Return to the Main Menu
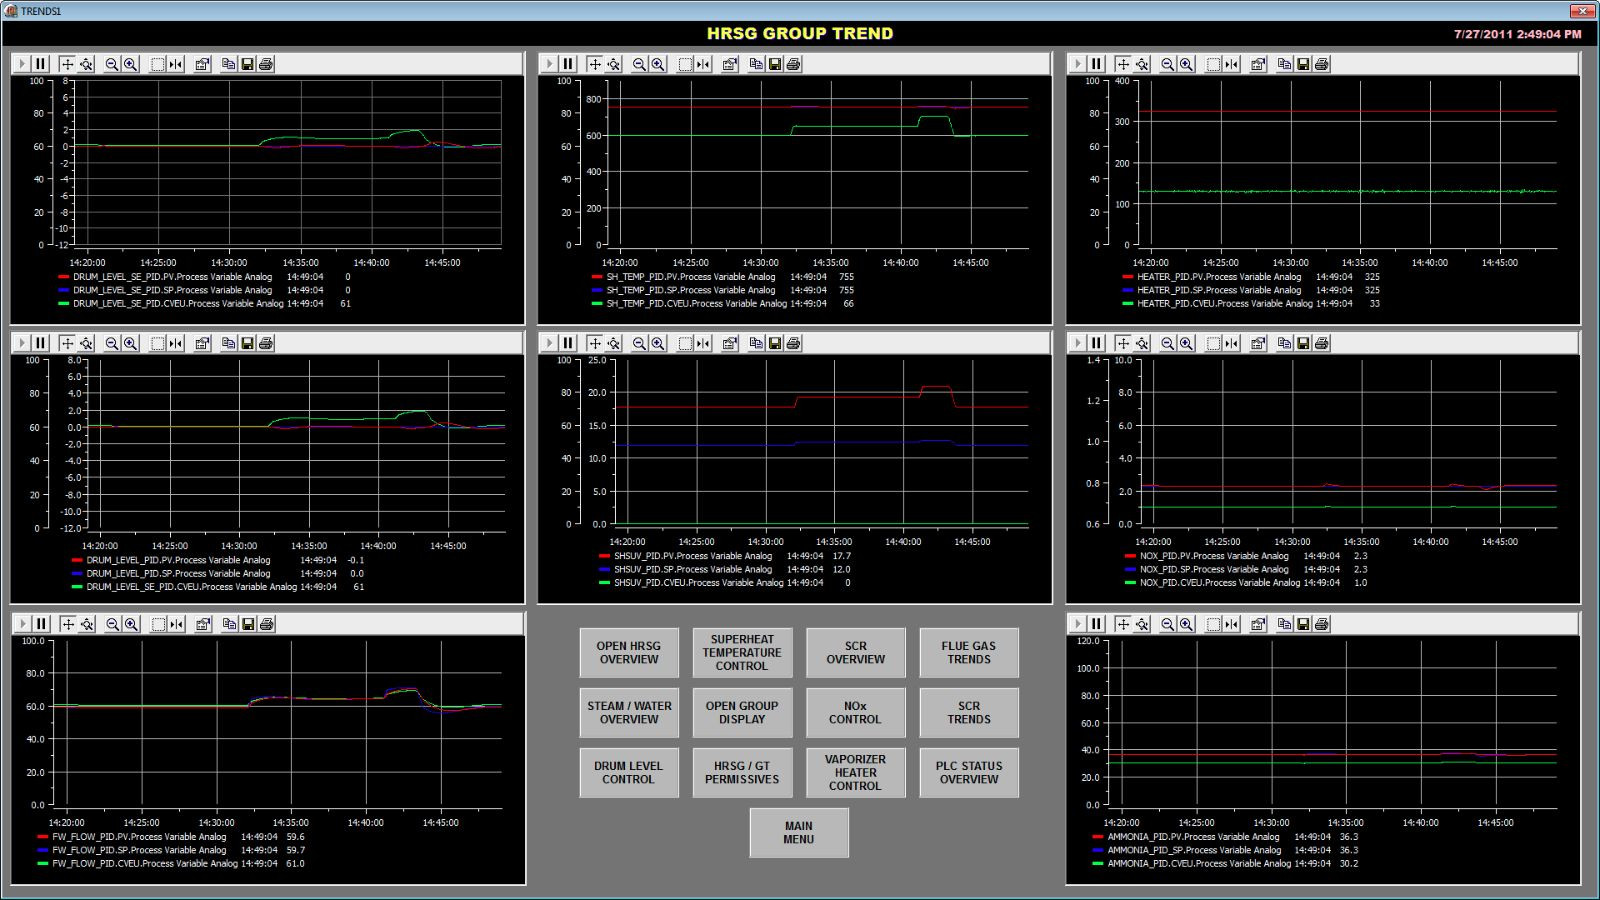Screen dimensions: 1600x900 [799, 833]
